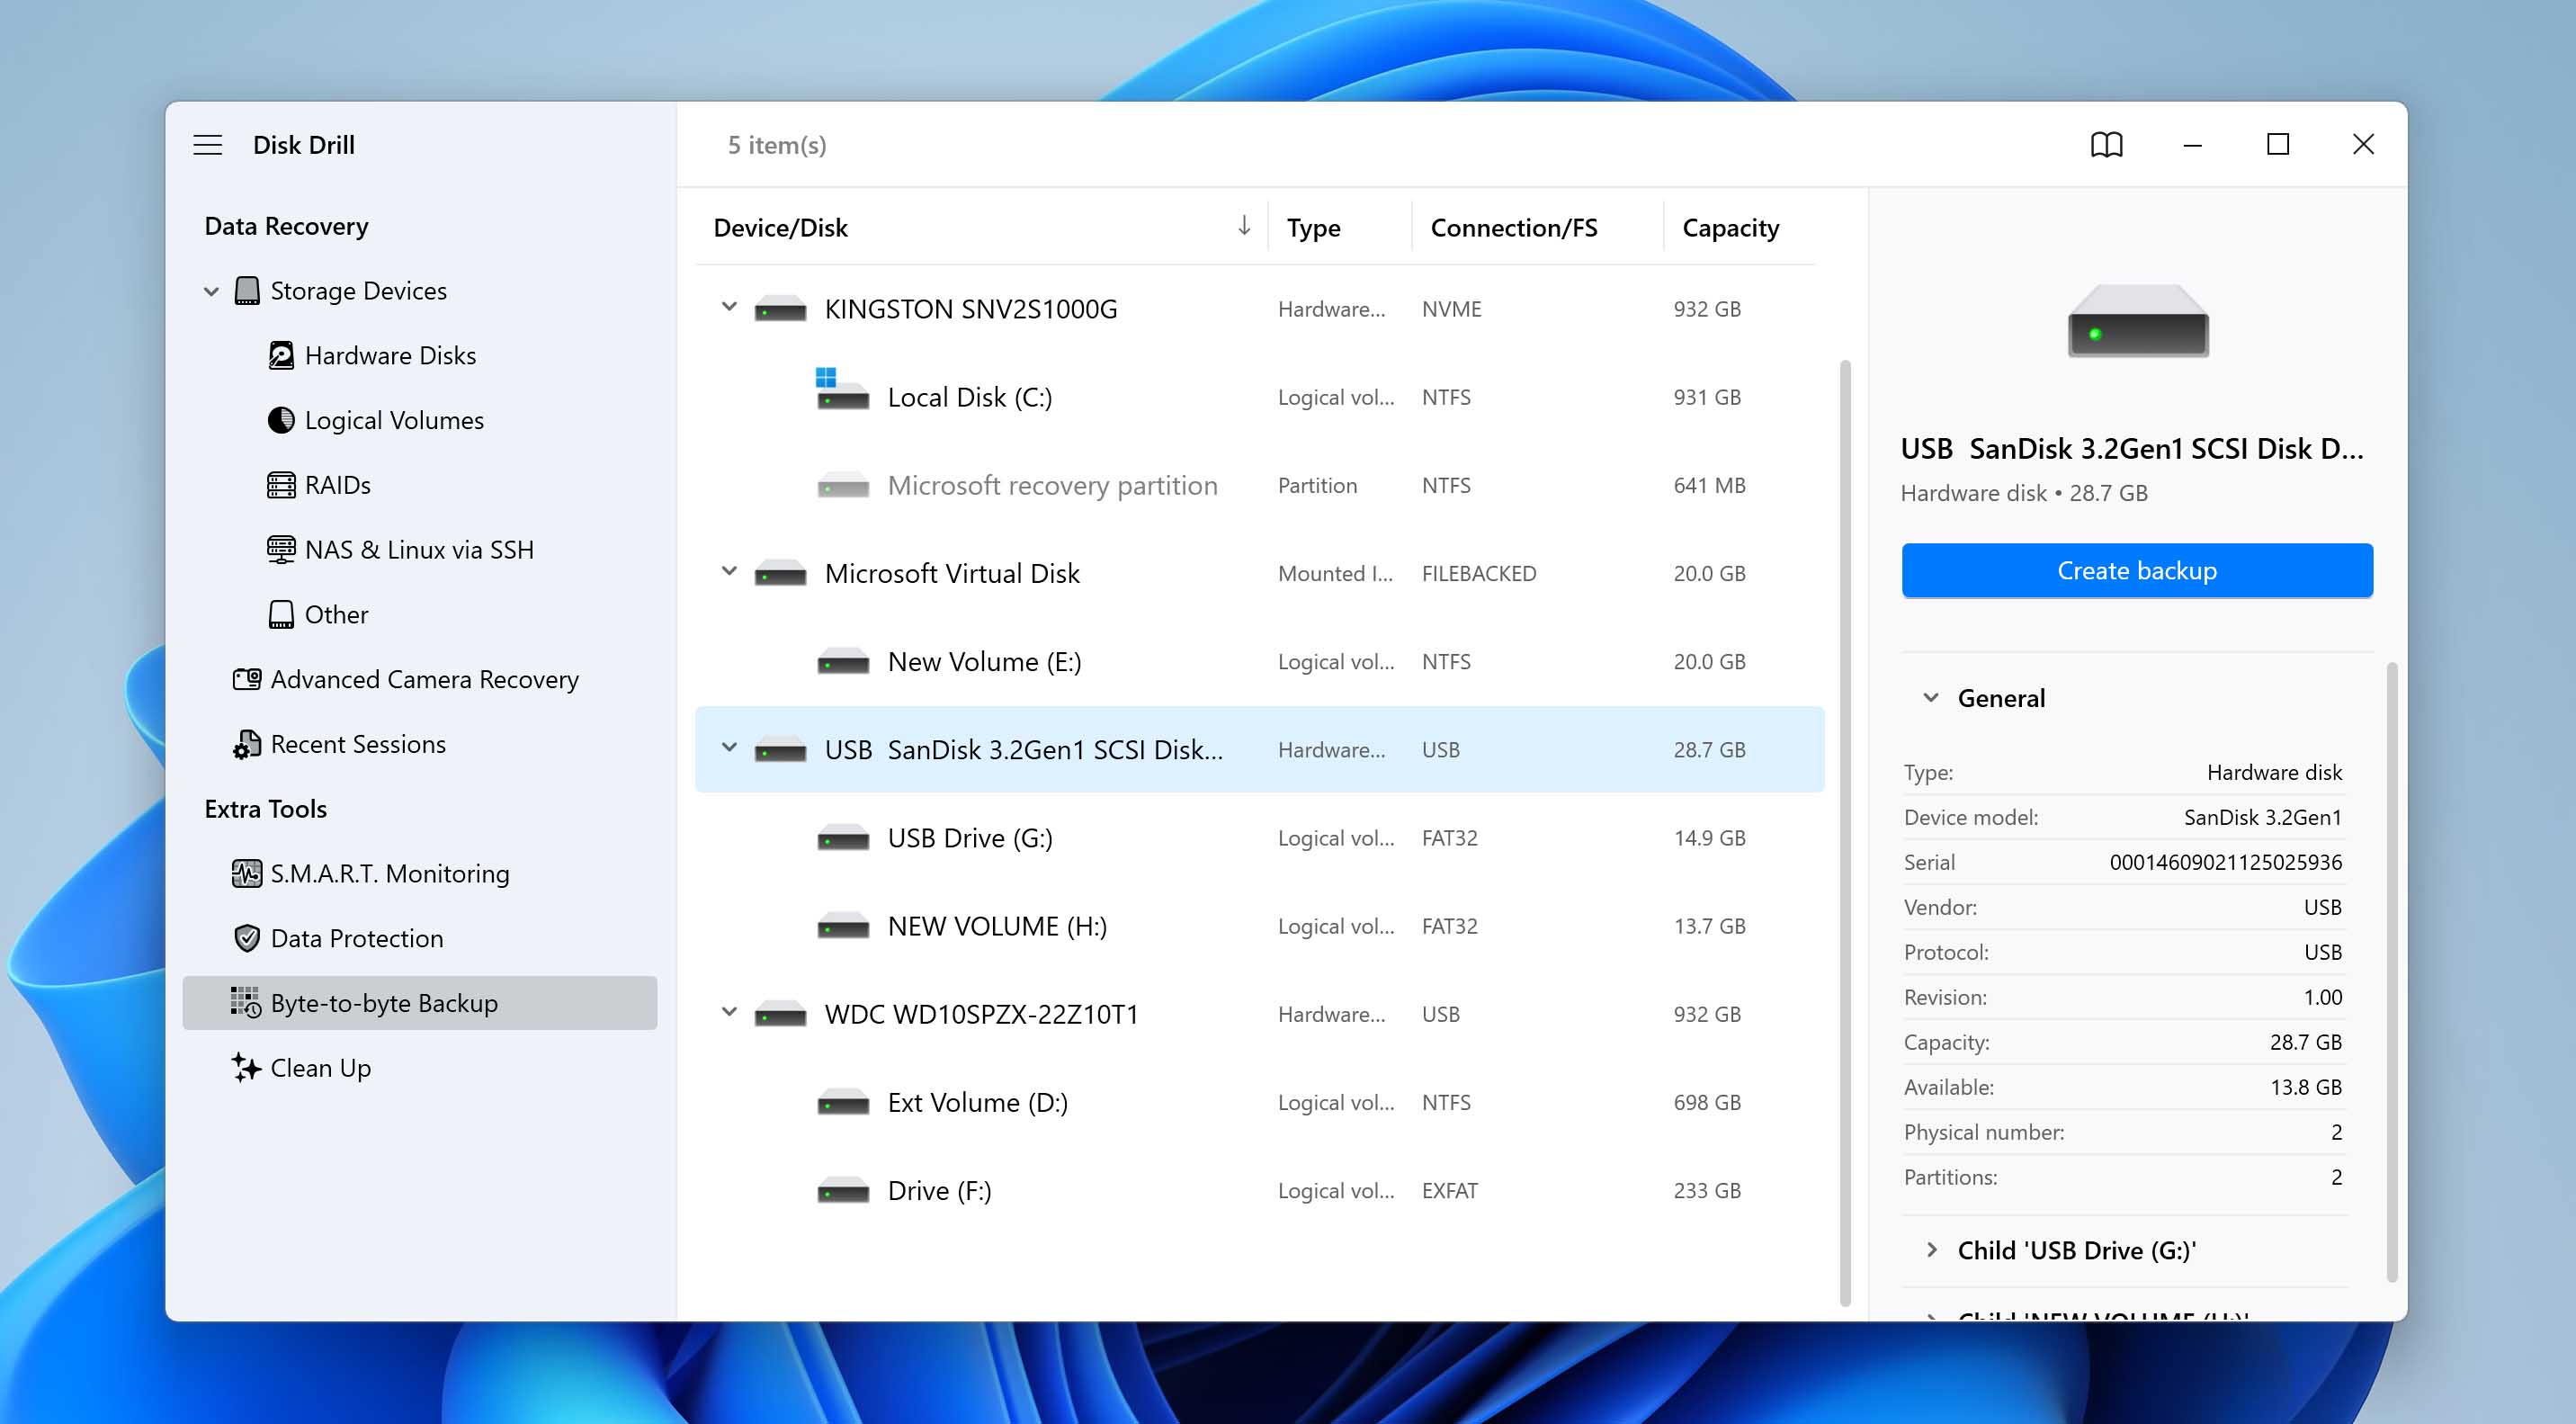Click the Storage Devices drive icon

[247, 291]
